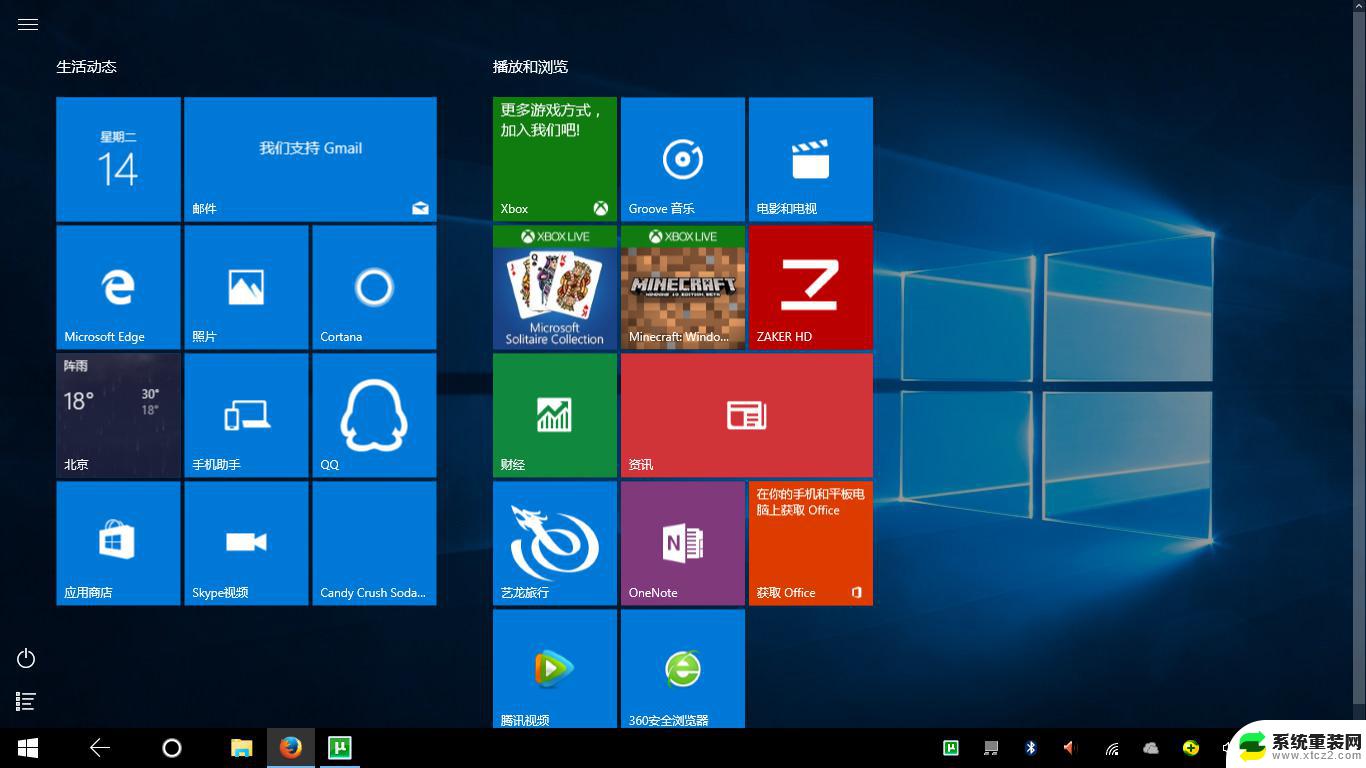Open the All apps list icon

(x=27, y=702)
